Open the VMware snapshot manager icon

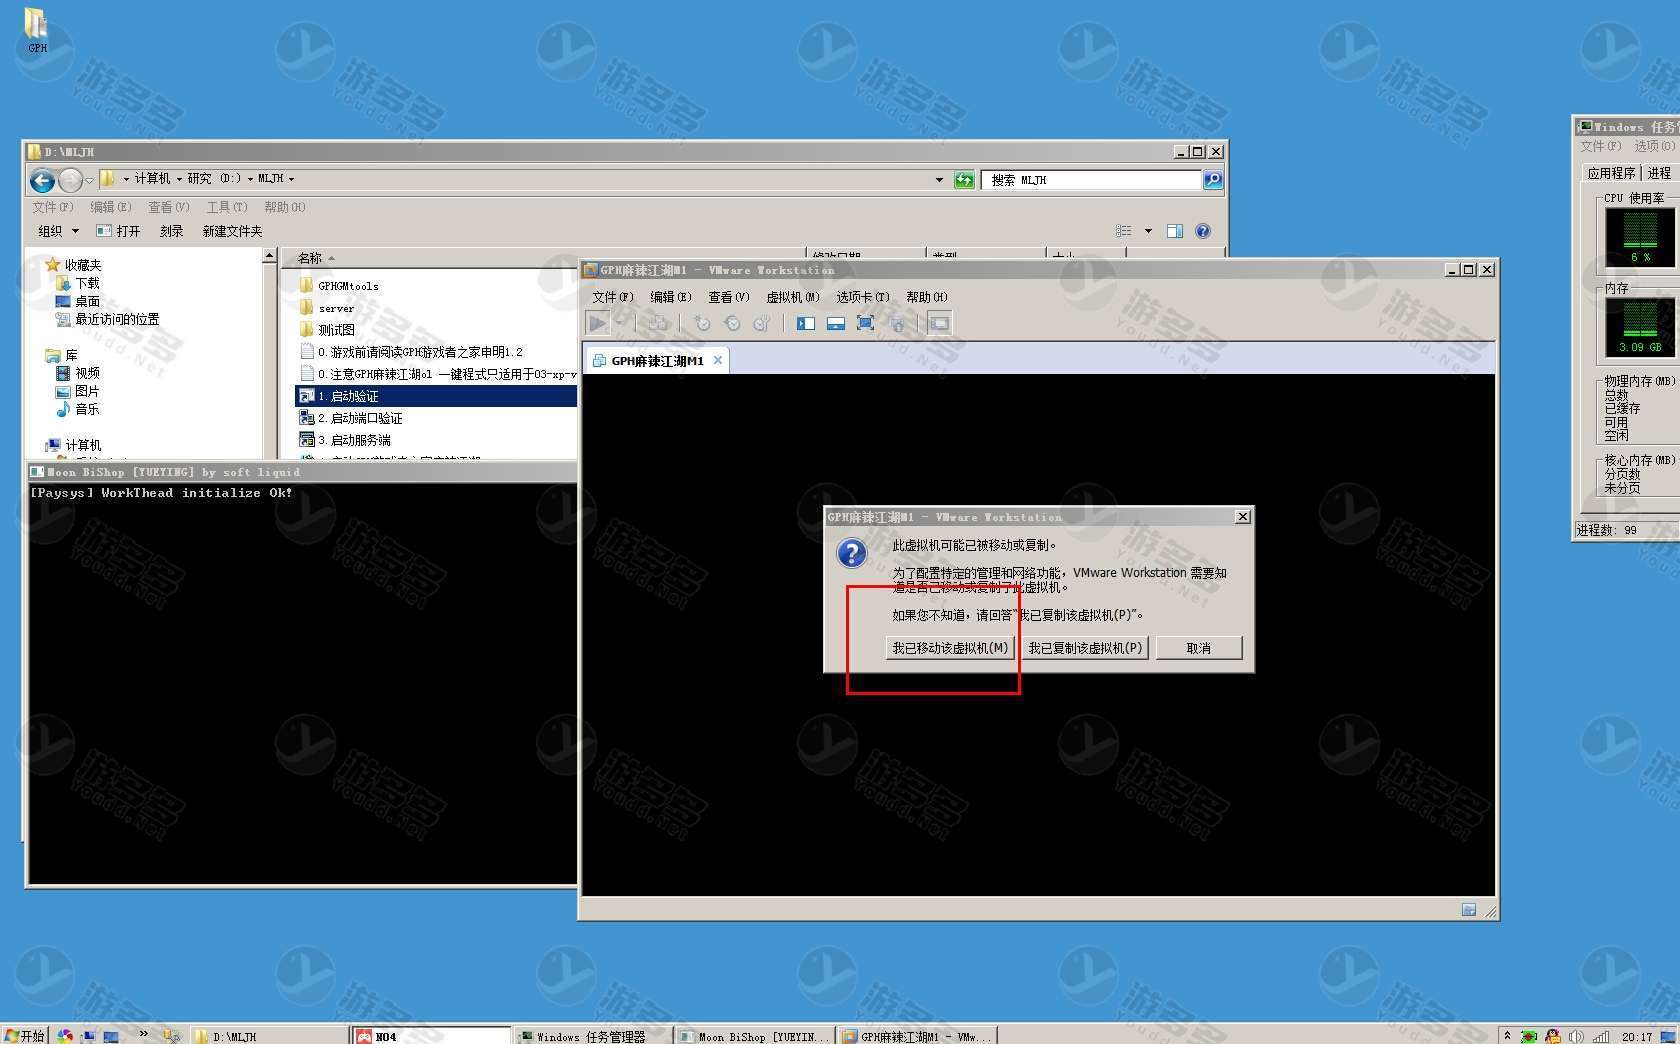pyautogui.click(x=762, y=323)
